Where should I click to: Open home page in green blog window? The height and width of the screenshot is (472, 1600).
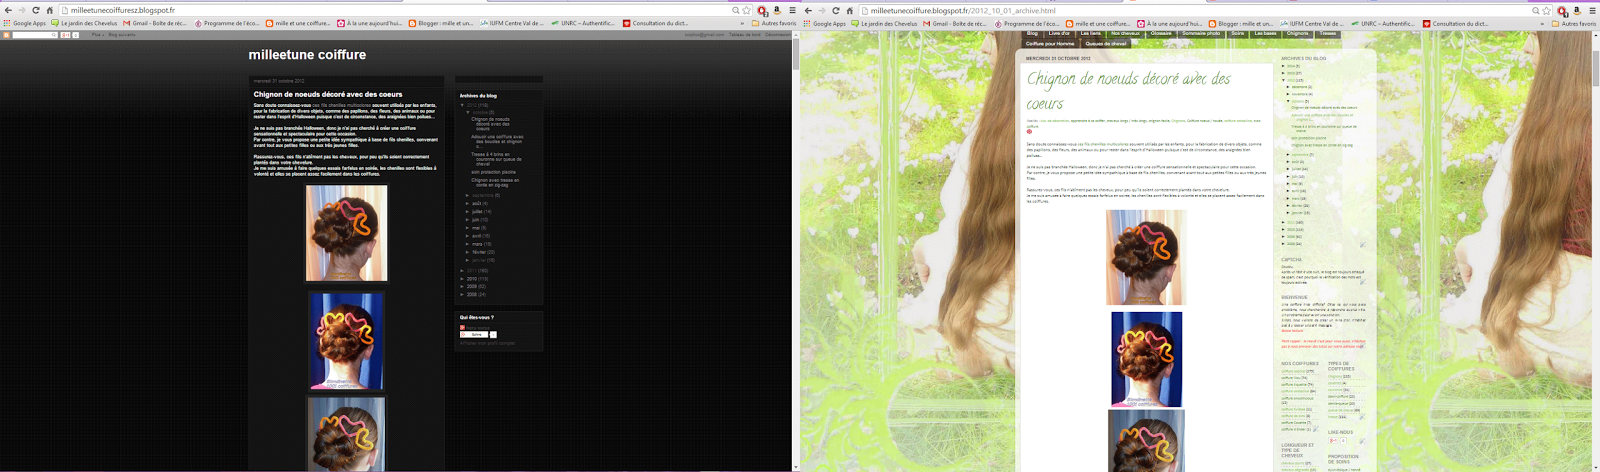(849, 10)
